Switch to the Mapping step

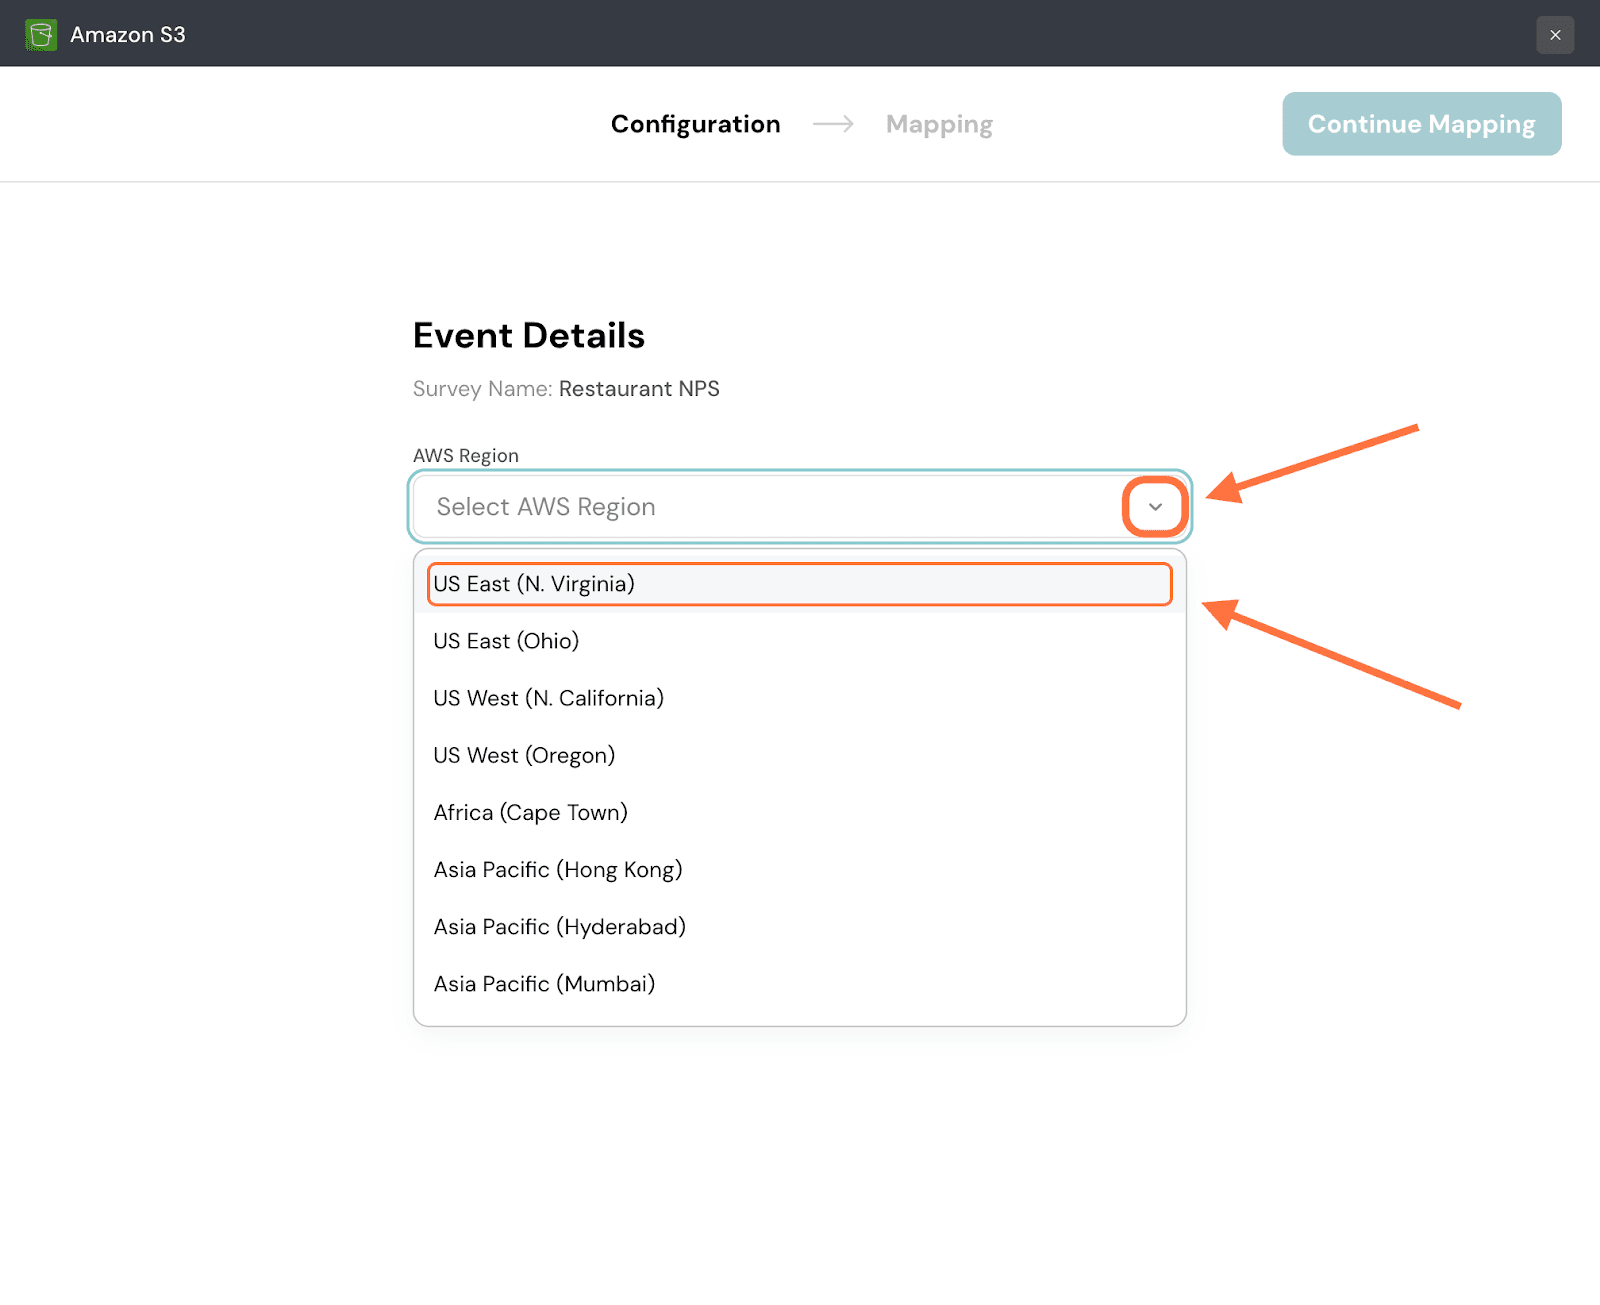click(x=939, y=124)
